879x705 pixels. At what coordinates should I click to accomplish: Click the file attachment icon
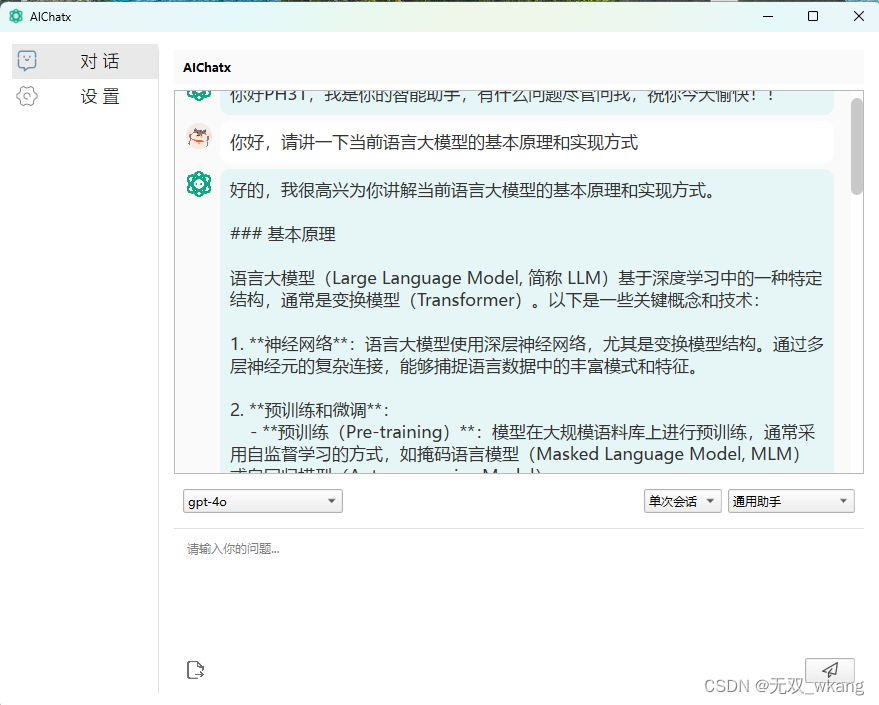(196, 669)
